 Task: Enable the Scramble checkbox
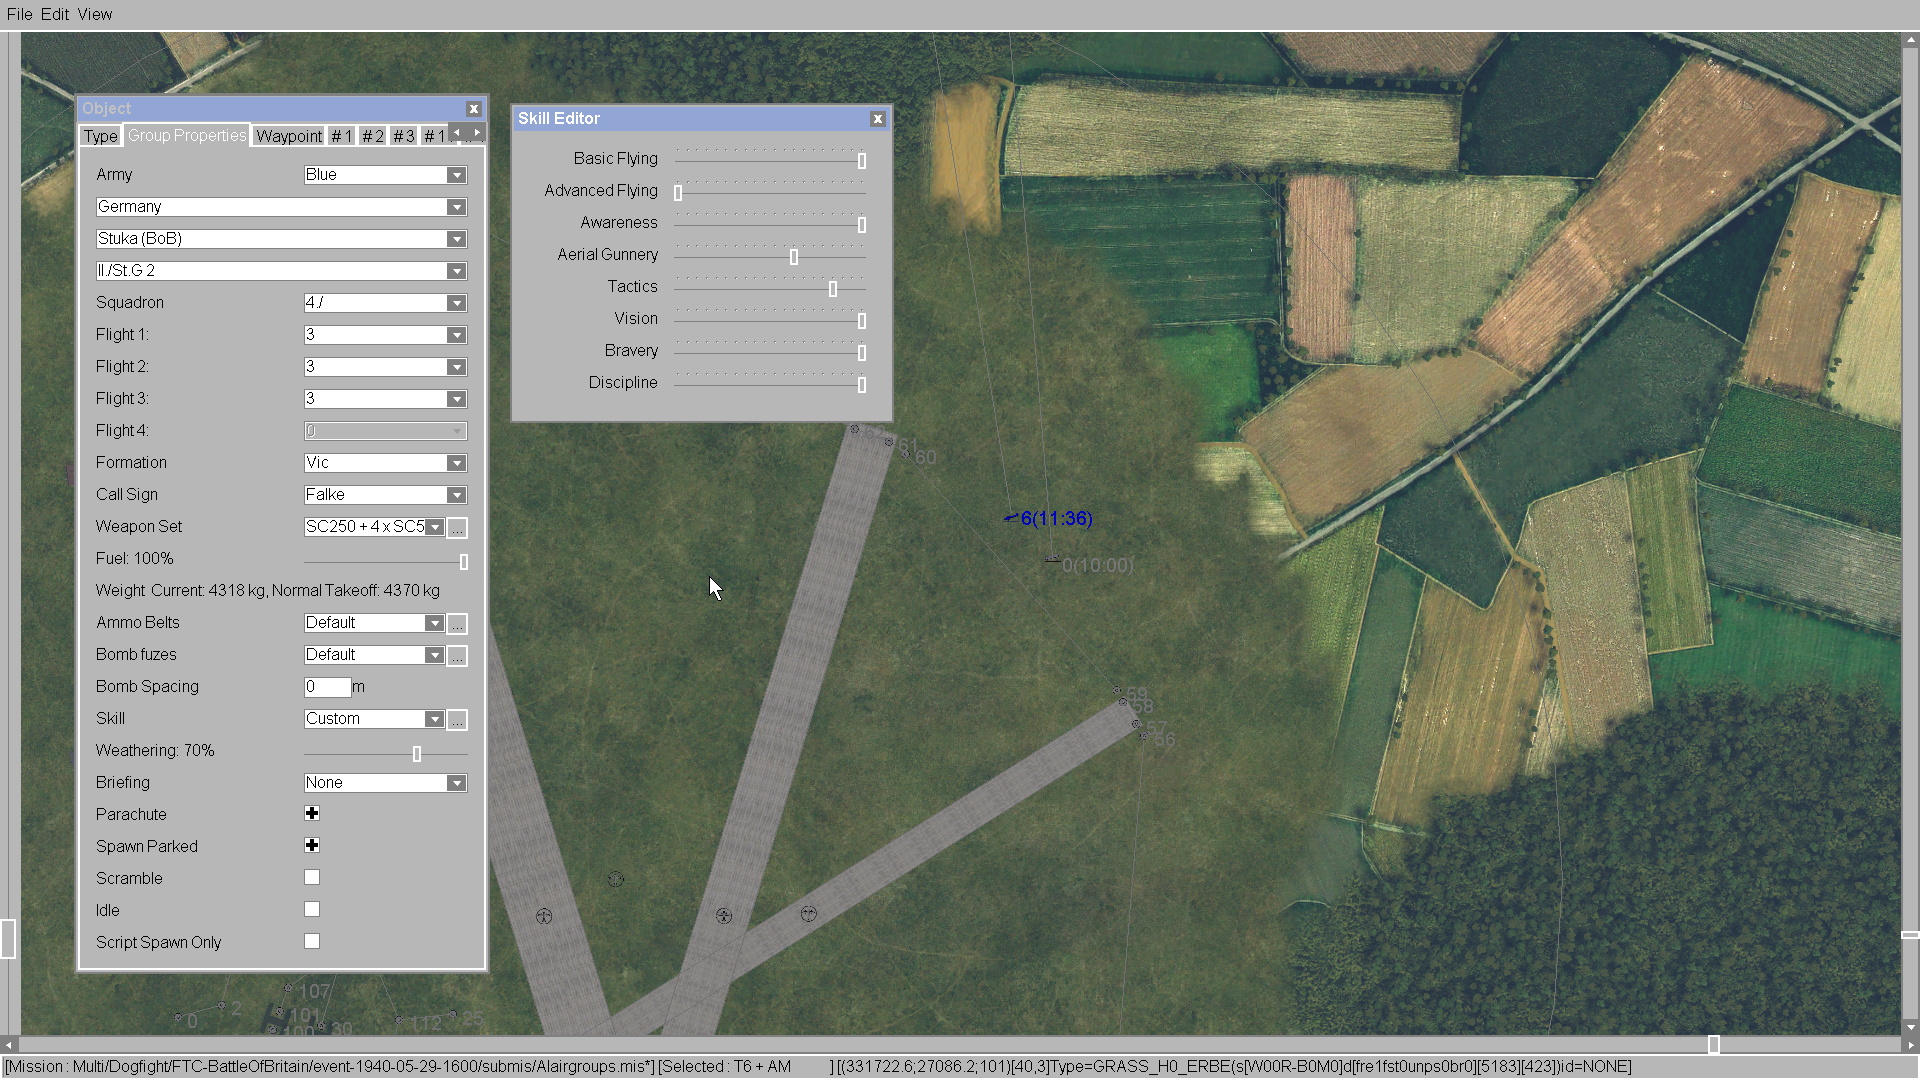312,878
